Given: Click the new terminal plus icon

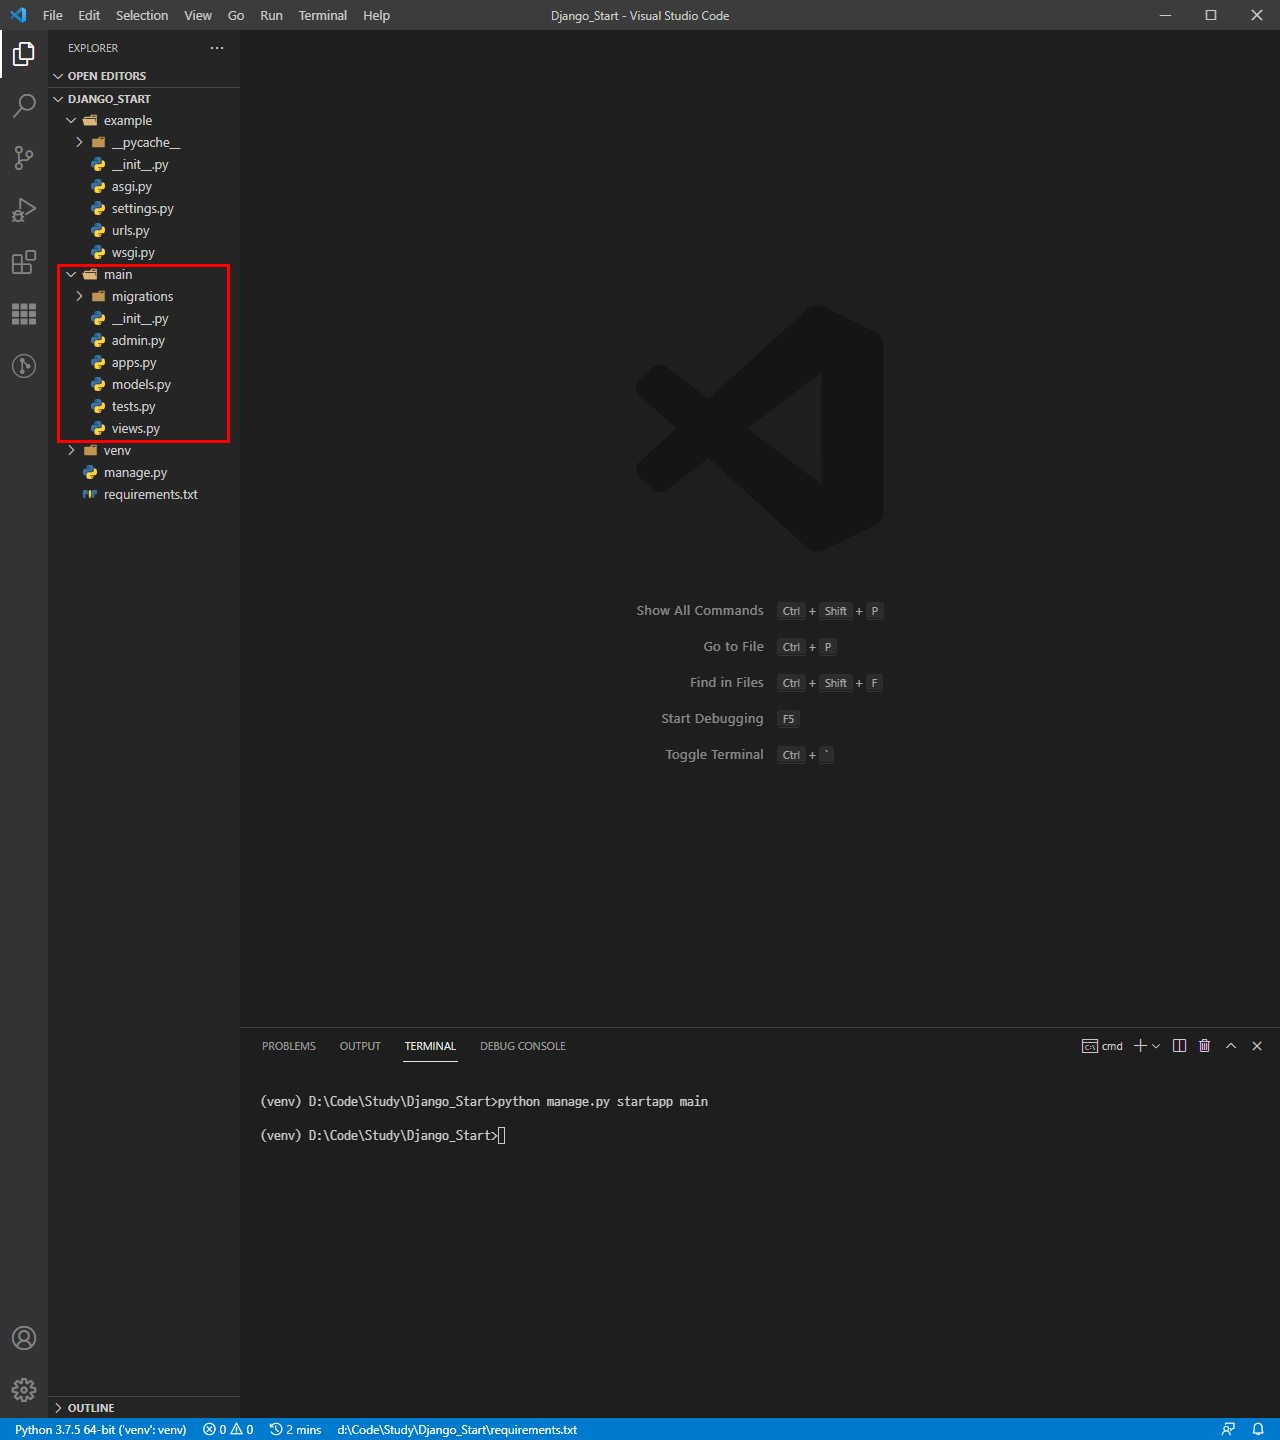Looking at the screenshot, I should (x=1140, y=1046).
